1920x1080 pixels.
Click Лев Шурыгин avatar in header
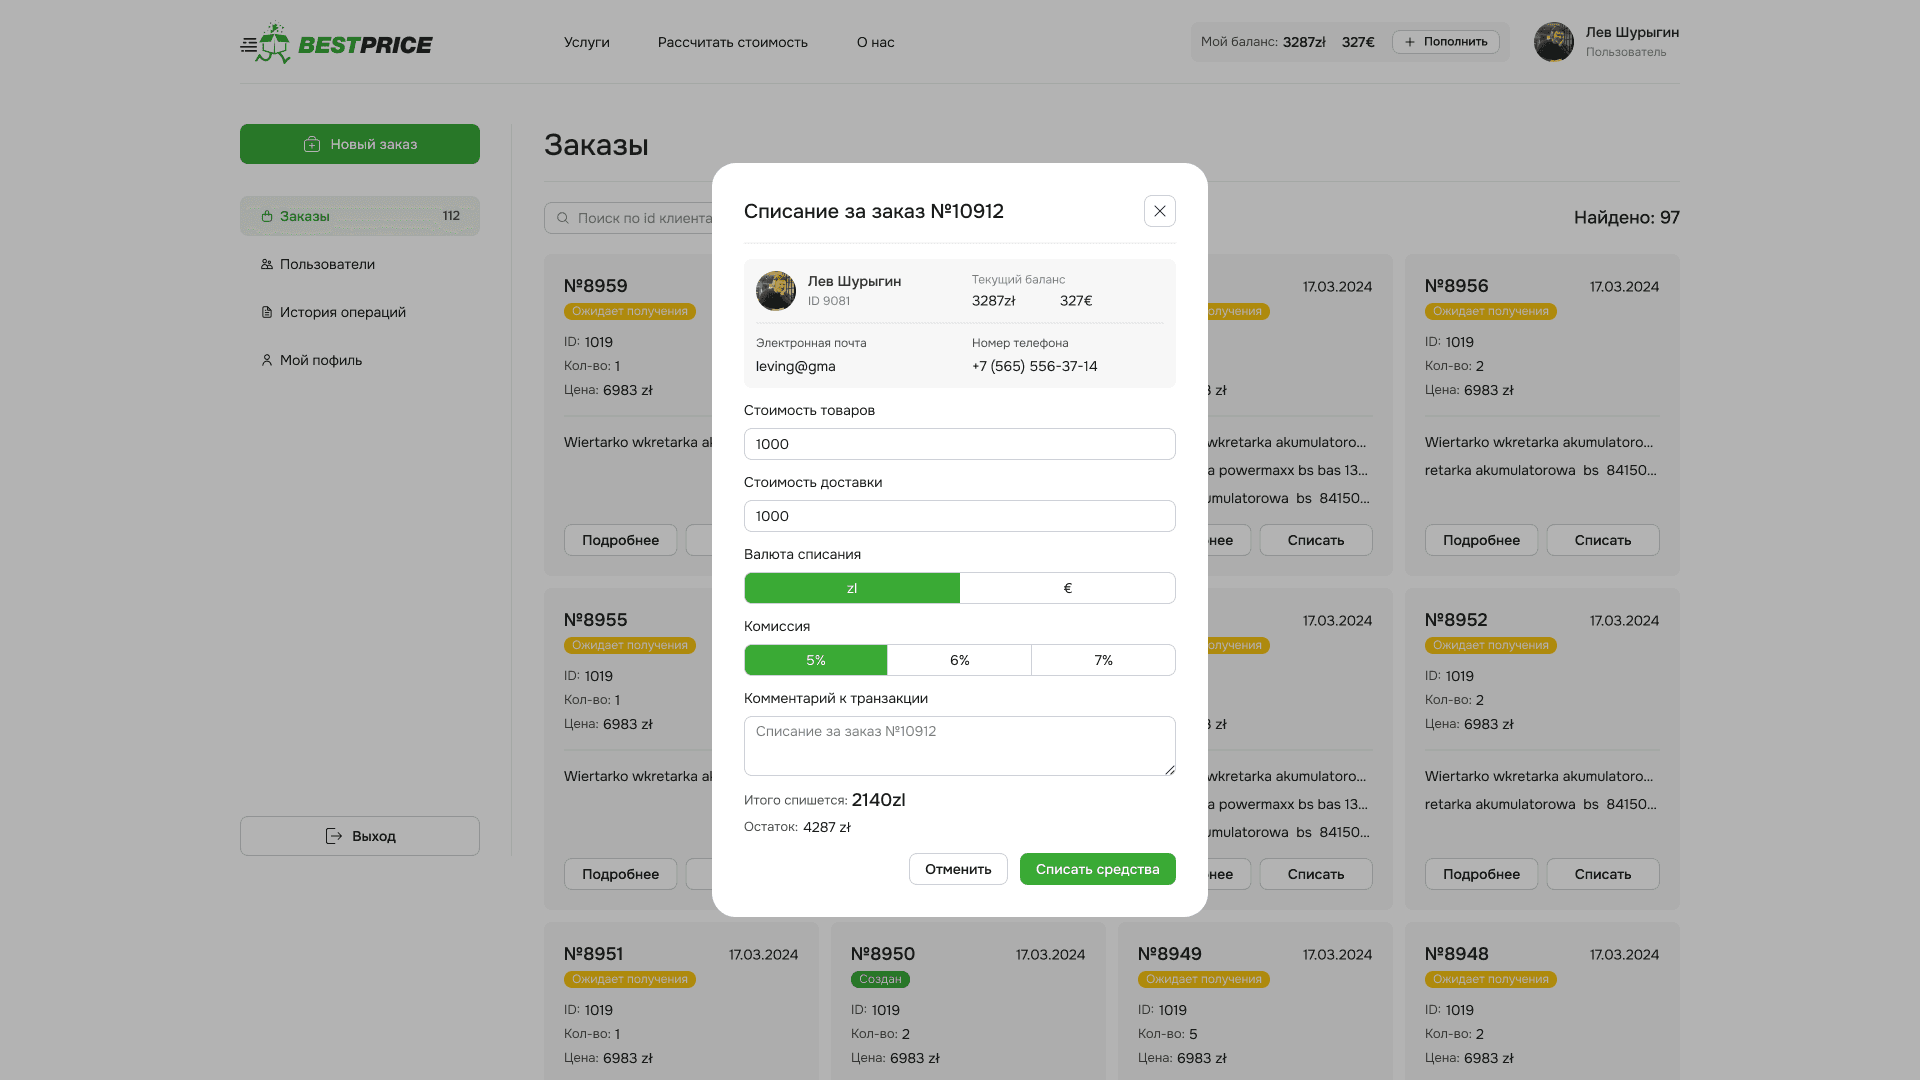(1553, 42)
